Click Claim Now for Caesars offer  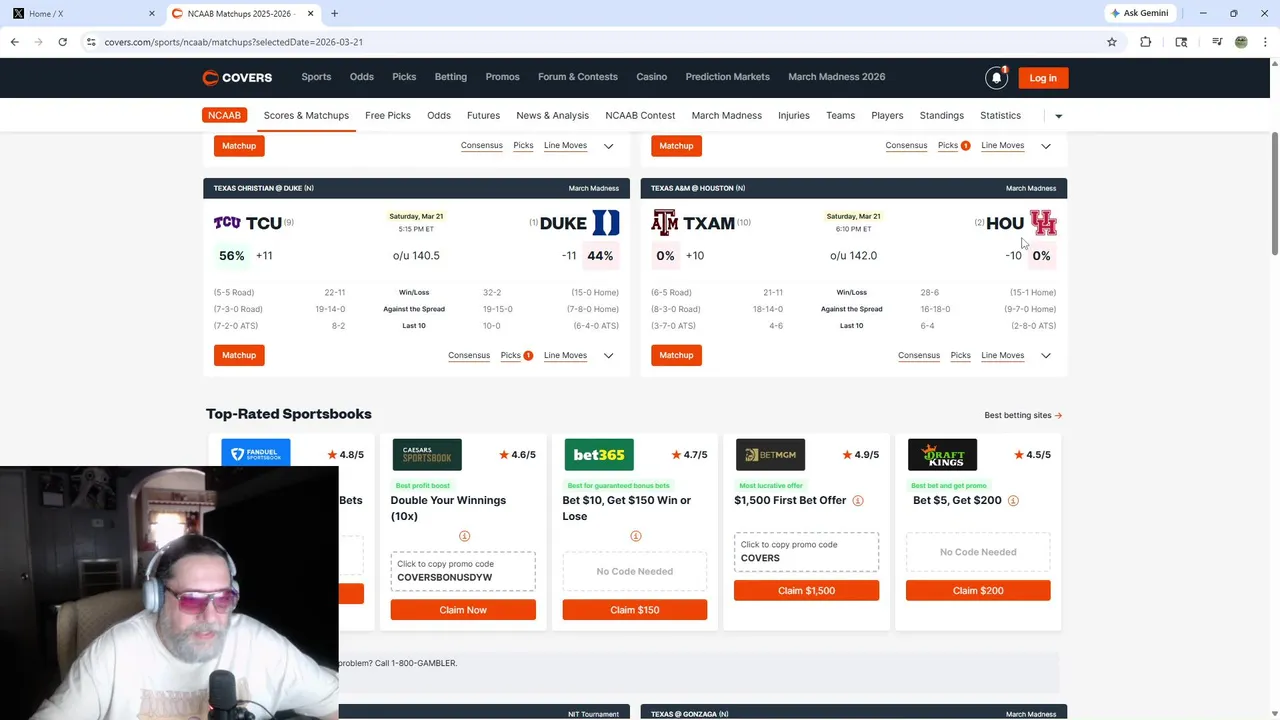coord(463,610)
